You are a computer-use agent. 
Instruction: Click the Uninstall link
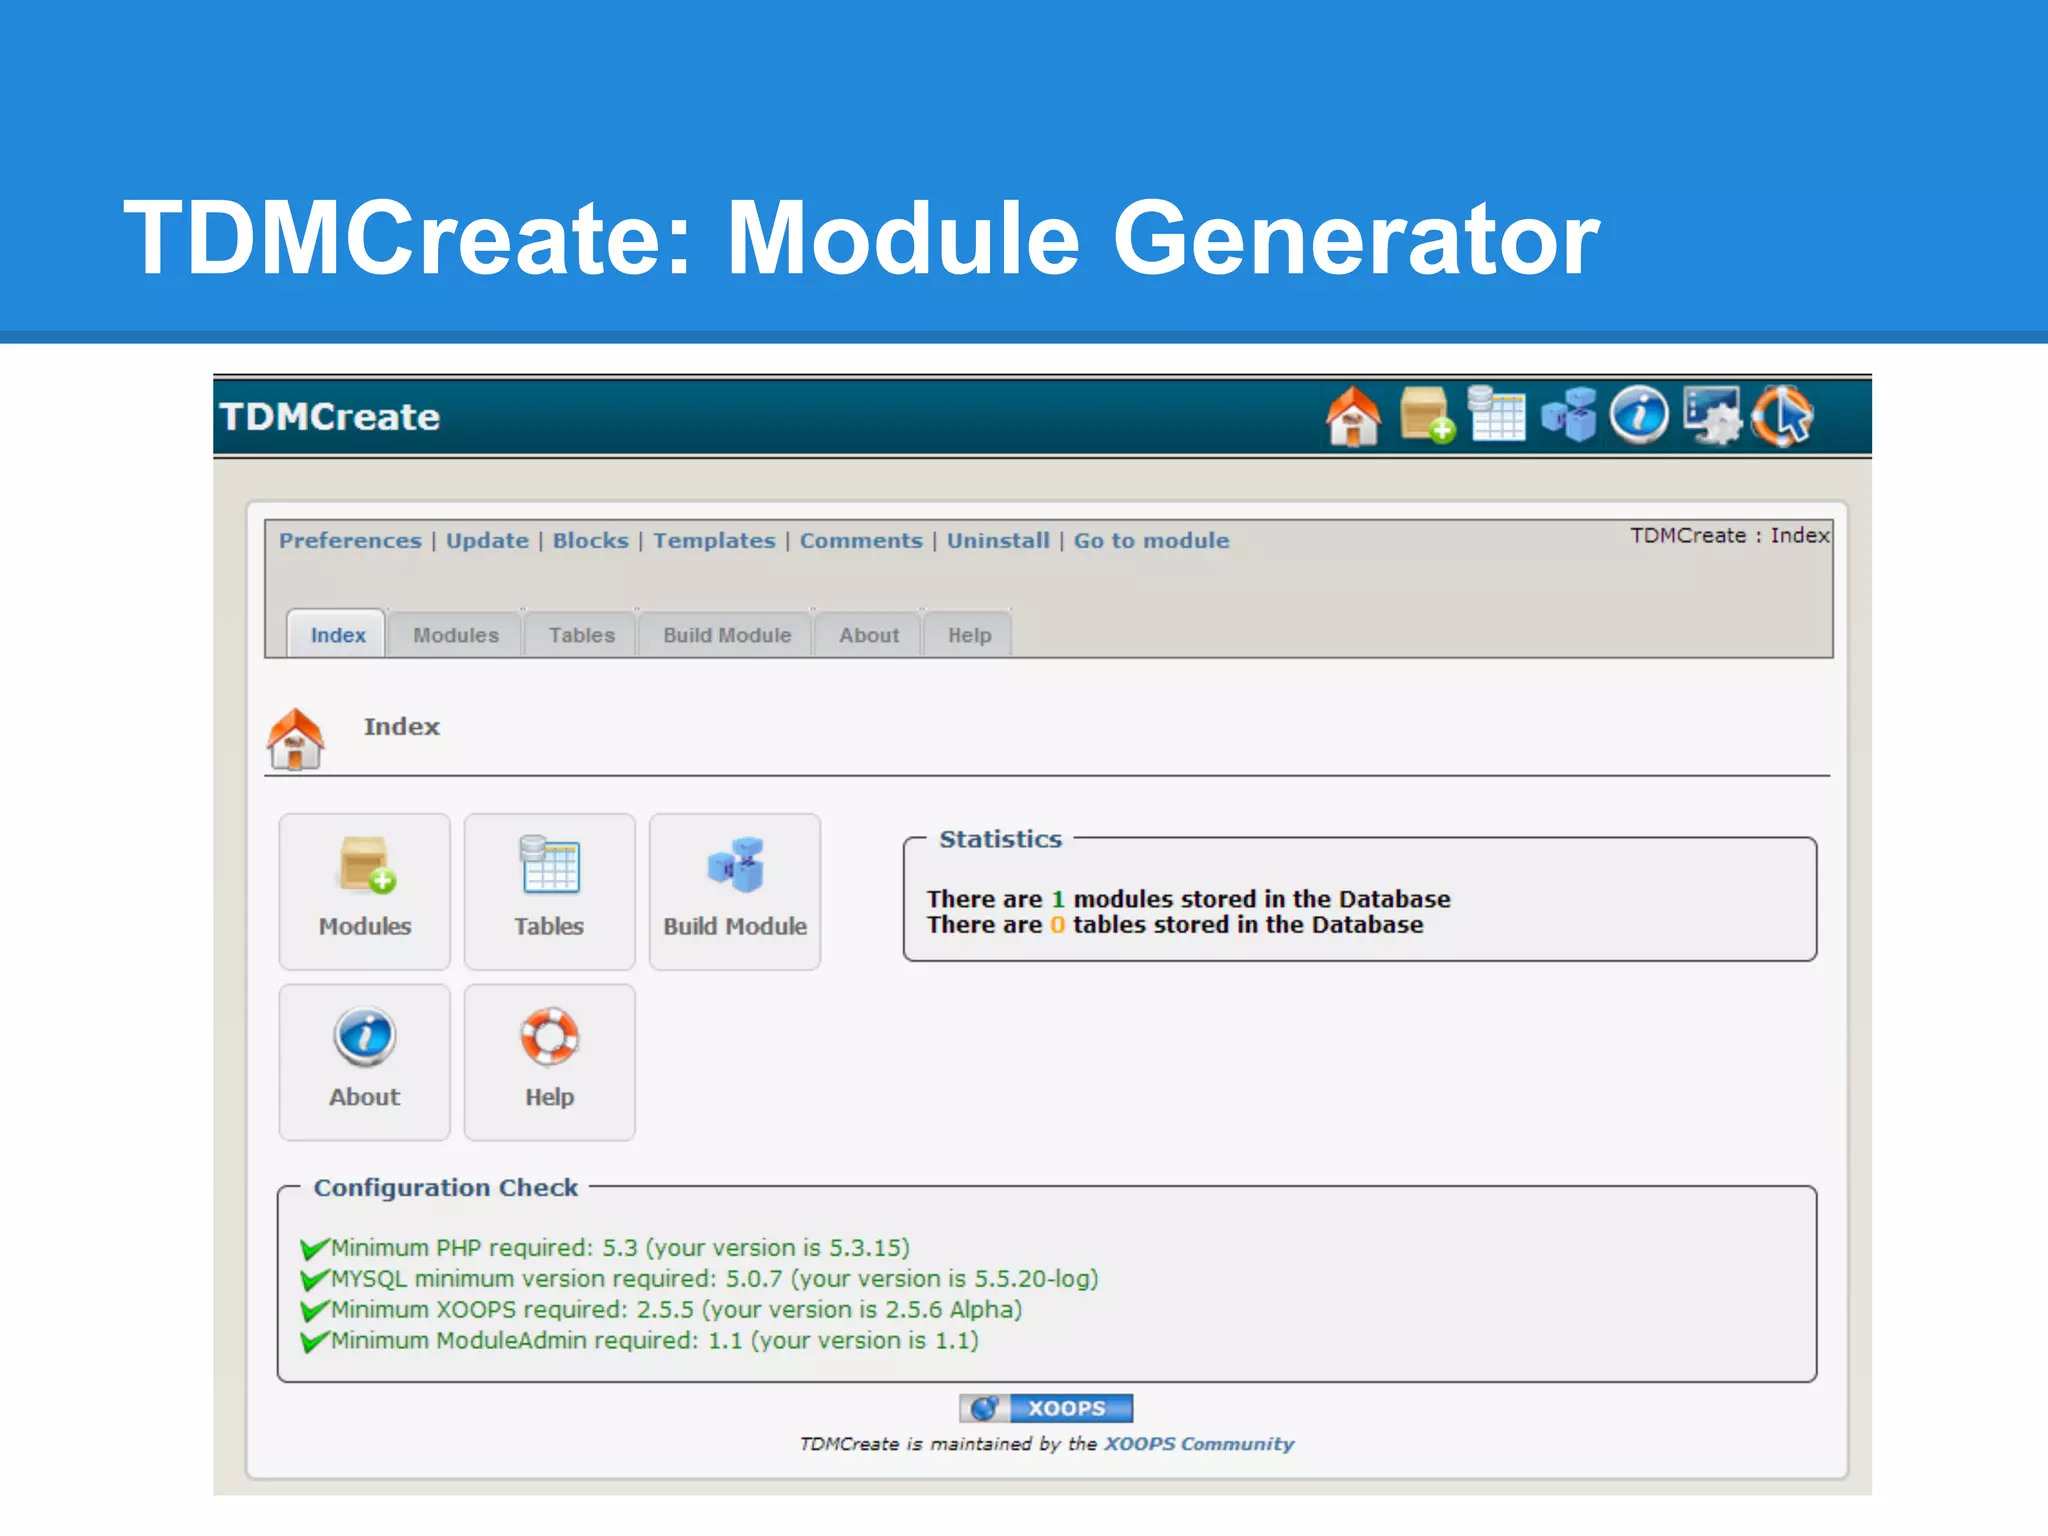coord(998,540)
